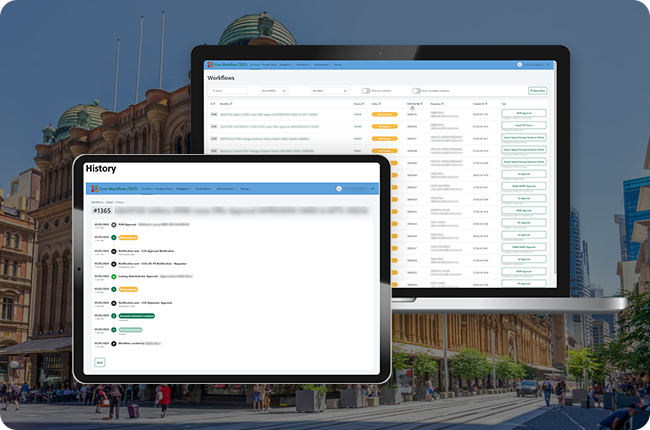Image resolution: width=650 pixels, height=430 pixels.
Task: Expand Administration menu in tablet navigation bar
Action: coord(226,189)
